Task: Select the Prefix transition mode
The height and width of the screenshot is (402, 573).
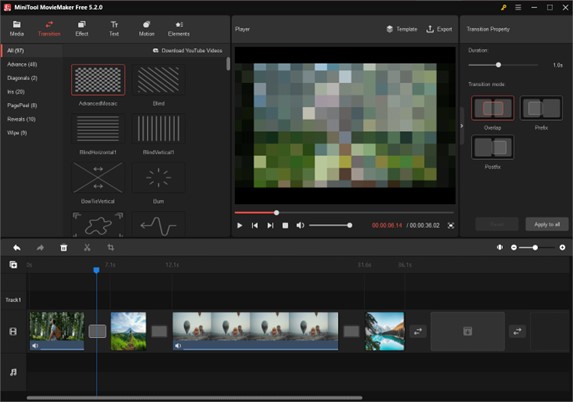Action: pos(541,108)
